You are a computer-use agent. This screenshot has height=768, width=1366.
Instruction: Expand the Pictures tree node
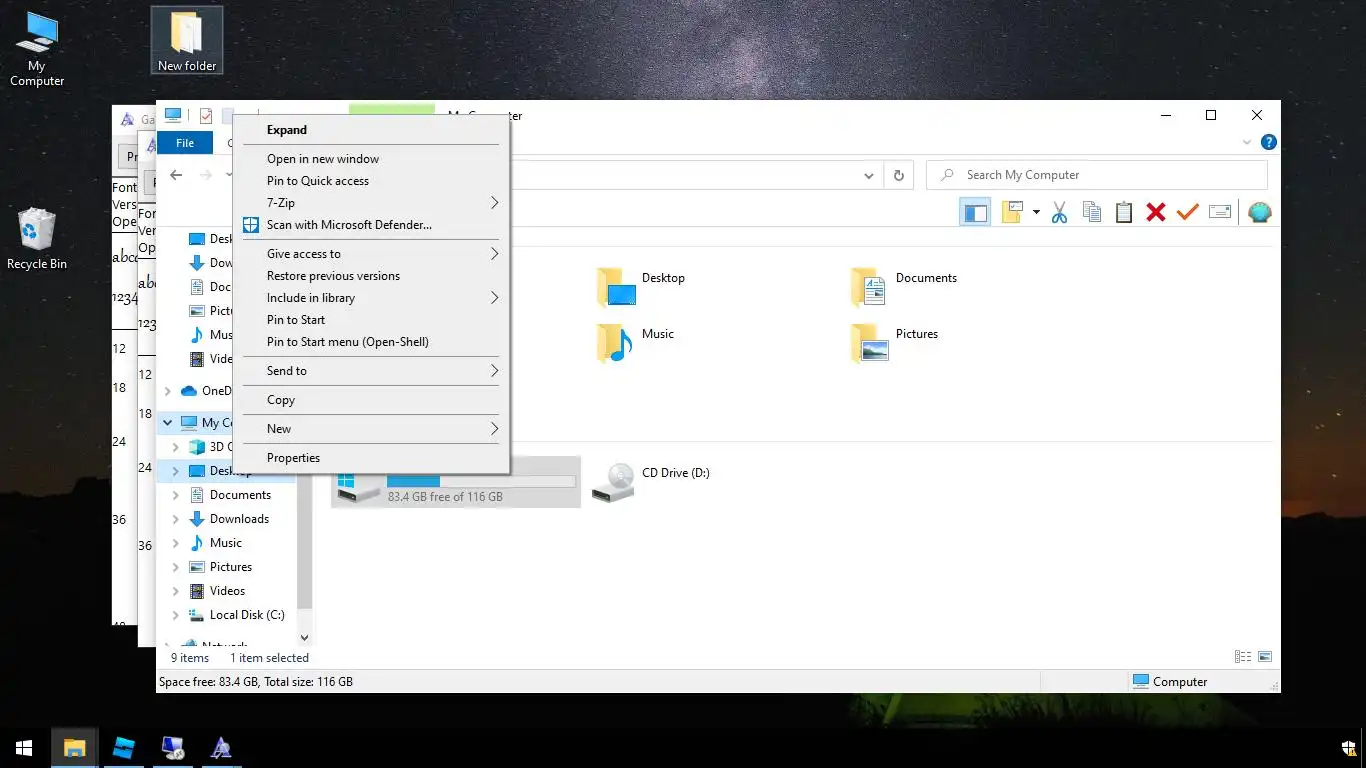(x=176, y=567)
